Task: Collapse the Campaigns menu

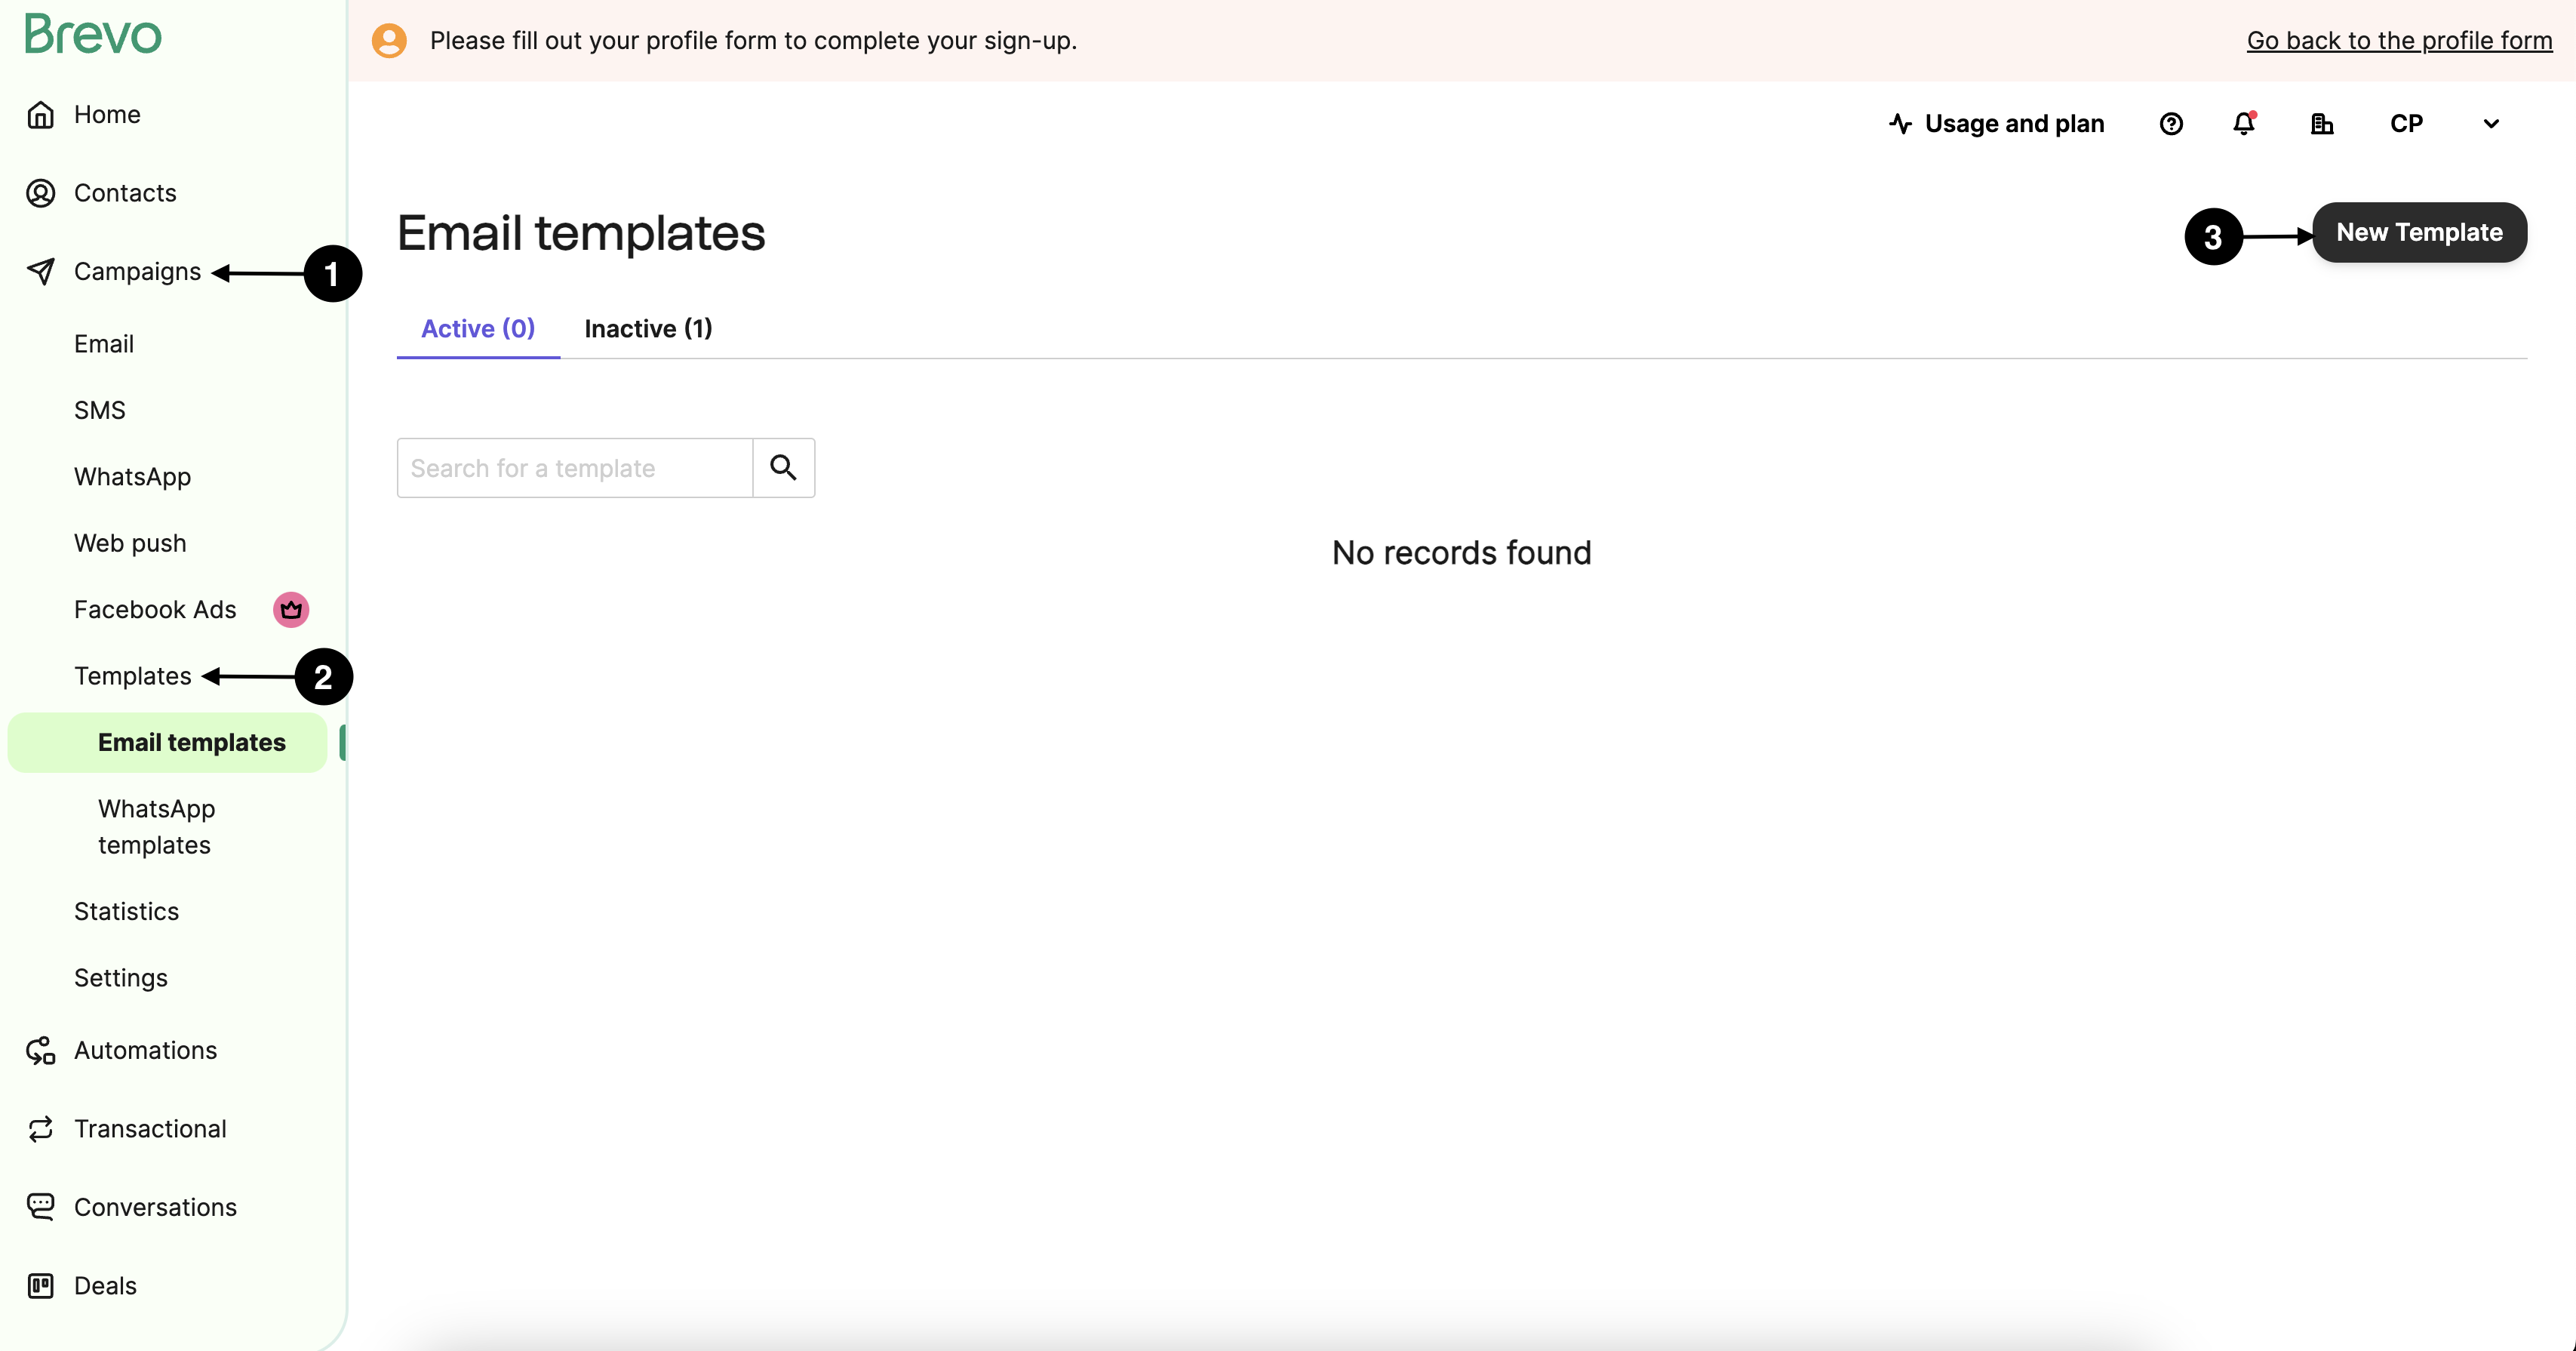Action: [137, 272]
